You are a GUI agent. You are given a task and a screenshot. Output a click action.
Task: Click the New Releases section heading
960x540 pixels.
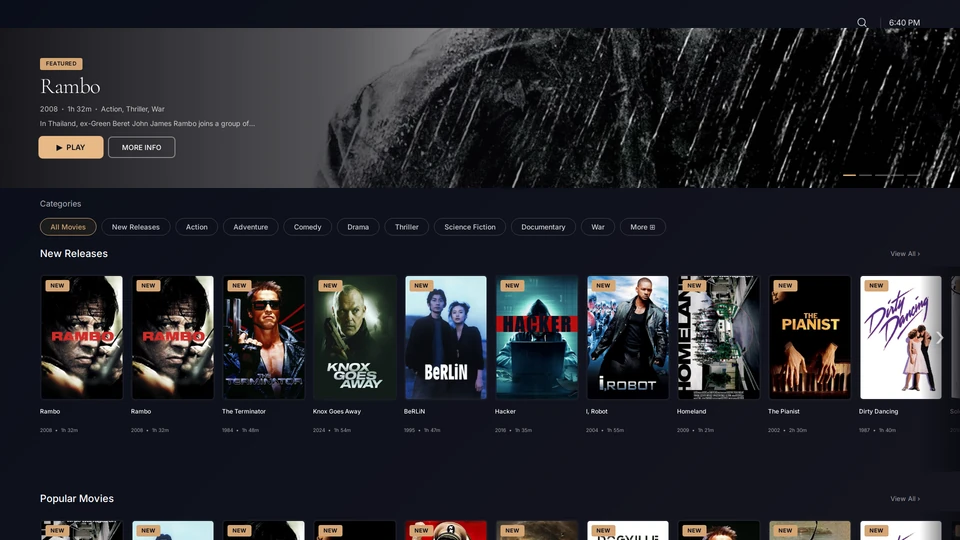click(x=73, y=253)
